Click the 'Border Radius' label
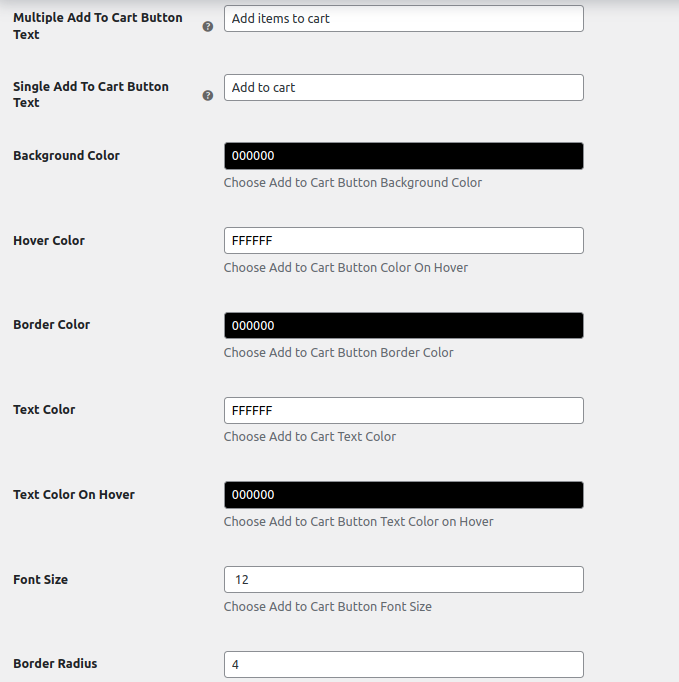This screenshot has height=682, width=679. click(55, 664)
